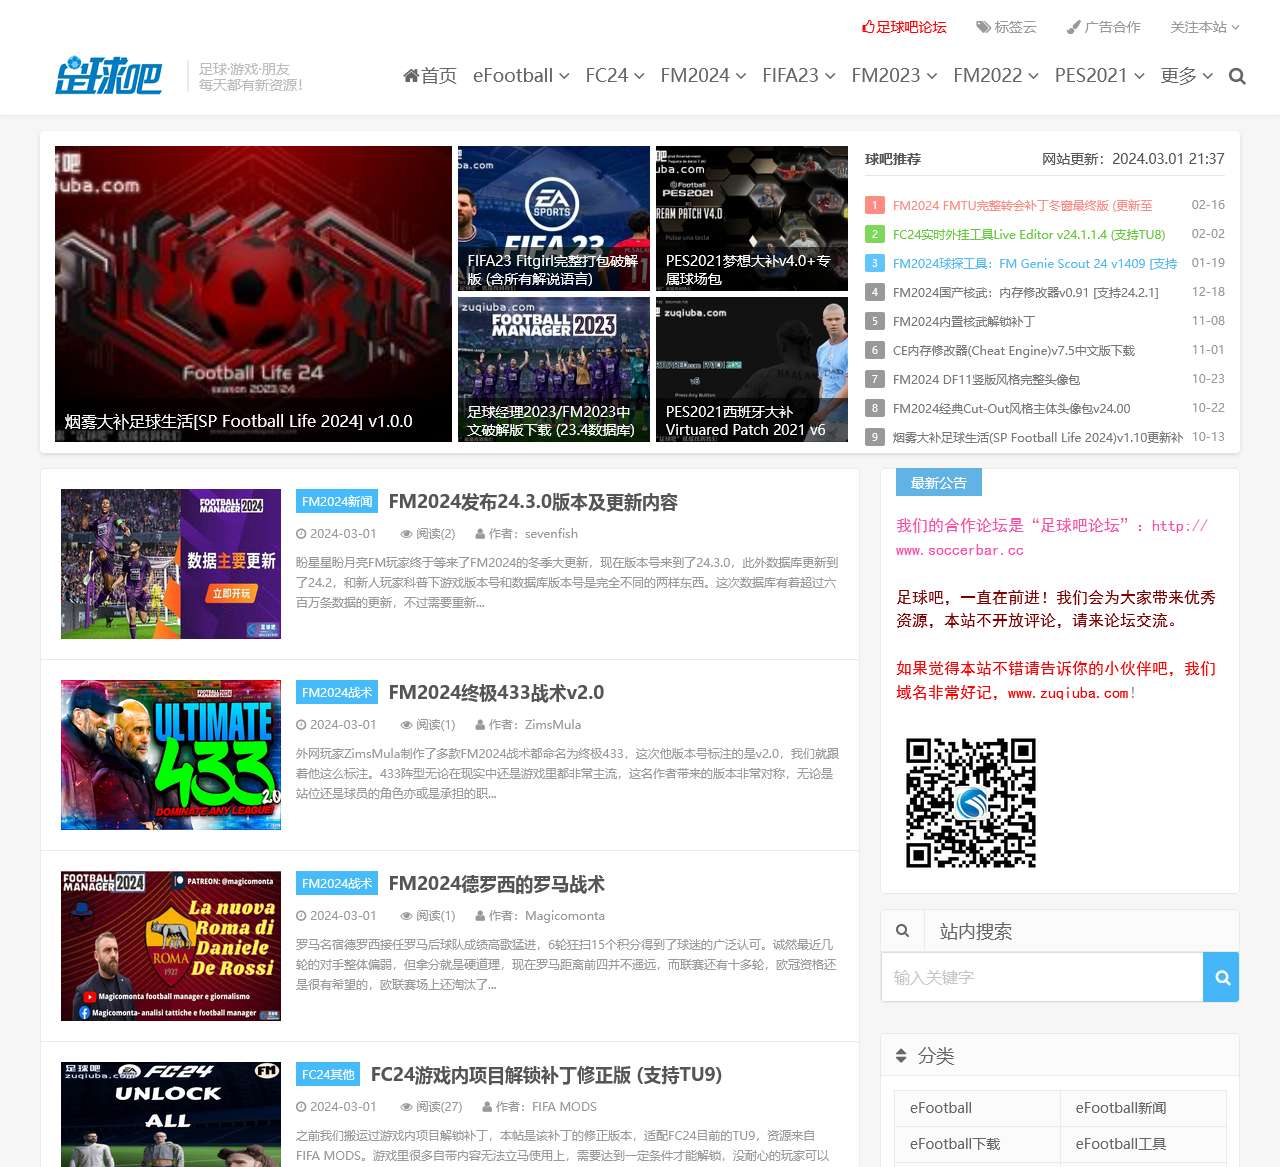Click the 球吧推荐 heading
1280x1167 pixels.
tap(893, 159)
